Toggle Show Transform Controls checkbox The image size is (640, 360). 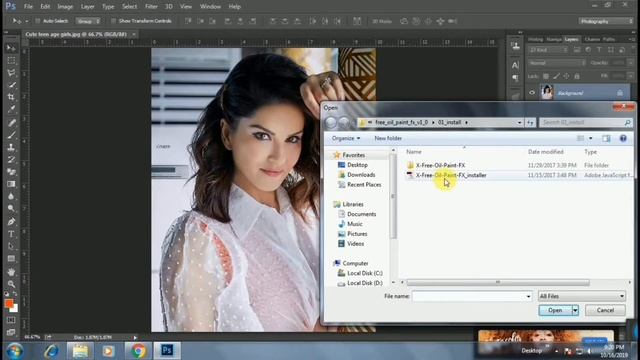click(x=113, y=21)
